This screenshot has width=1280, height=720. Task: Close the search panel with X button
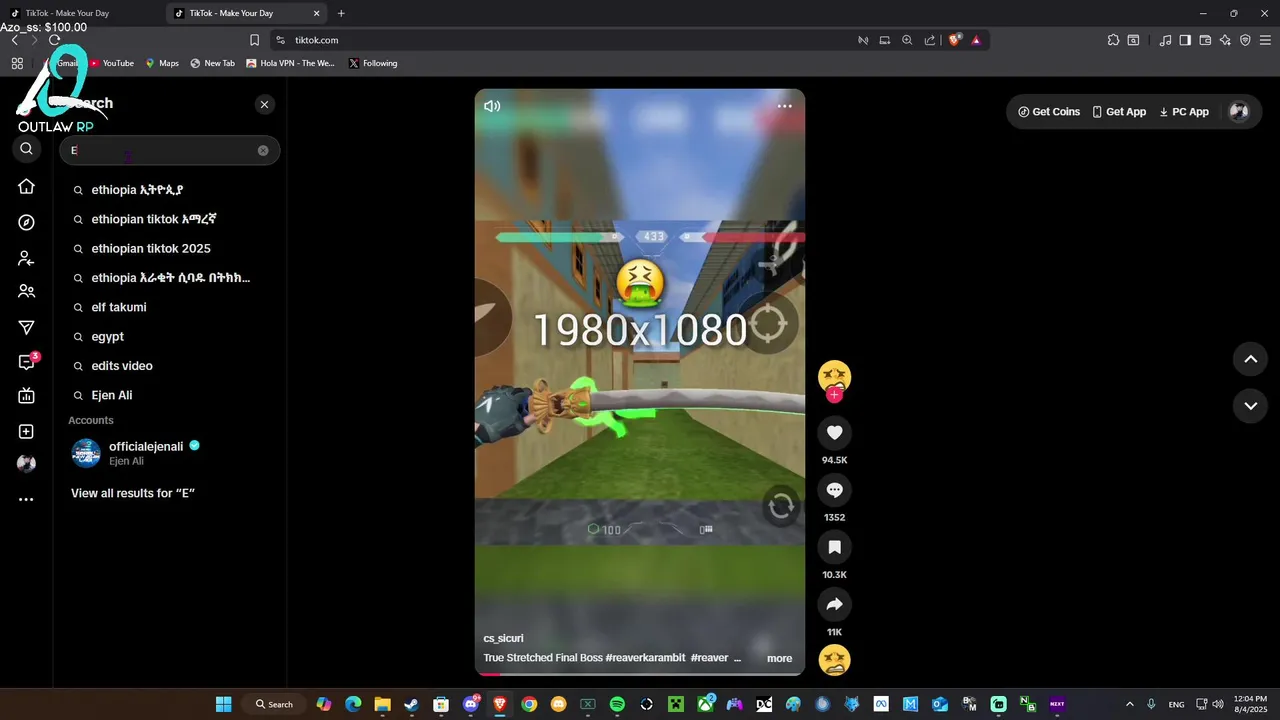[264, 104]
